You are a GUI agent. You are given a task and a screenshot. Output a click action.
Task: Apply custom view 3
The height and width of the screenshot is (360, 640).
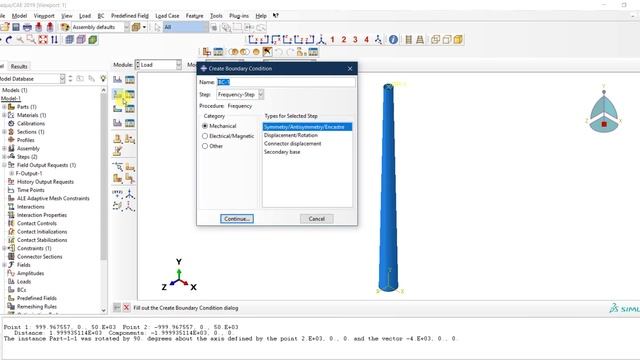coord(355,40)
